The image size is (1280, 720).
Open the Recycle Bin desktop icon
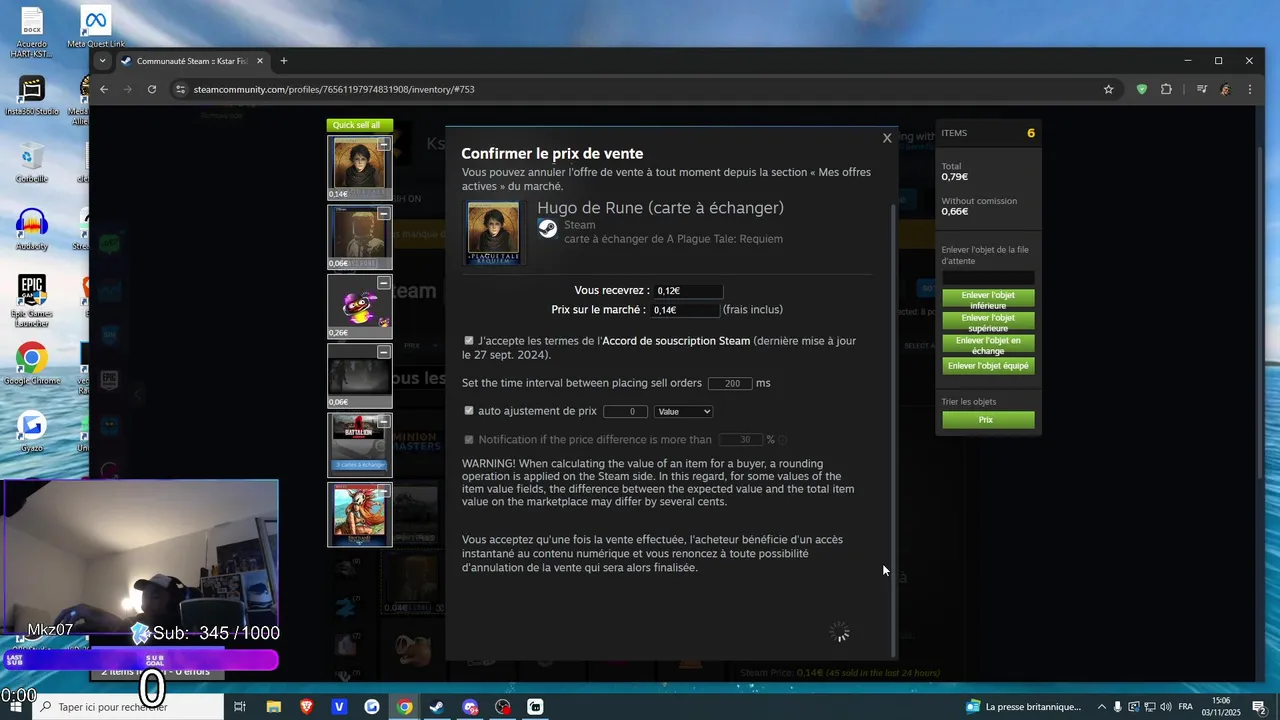click(x=32, y=163)
